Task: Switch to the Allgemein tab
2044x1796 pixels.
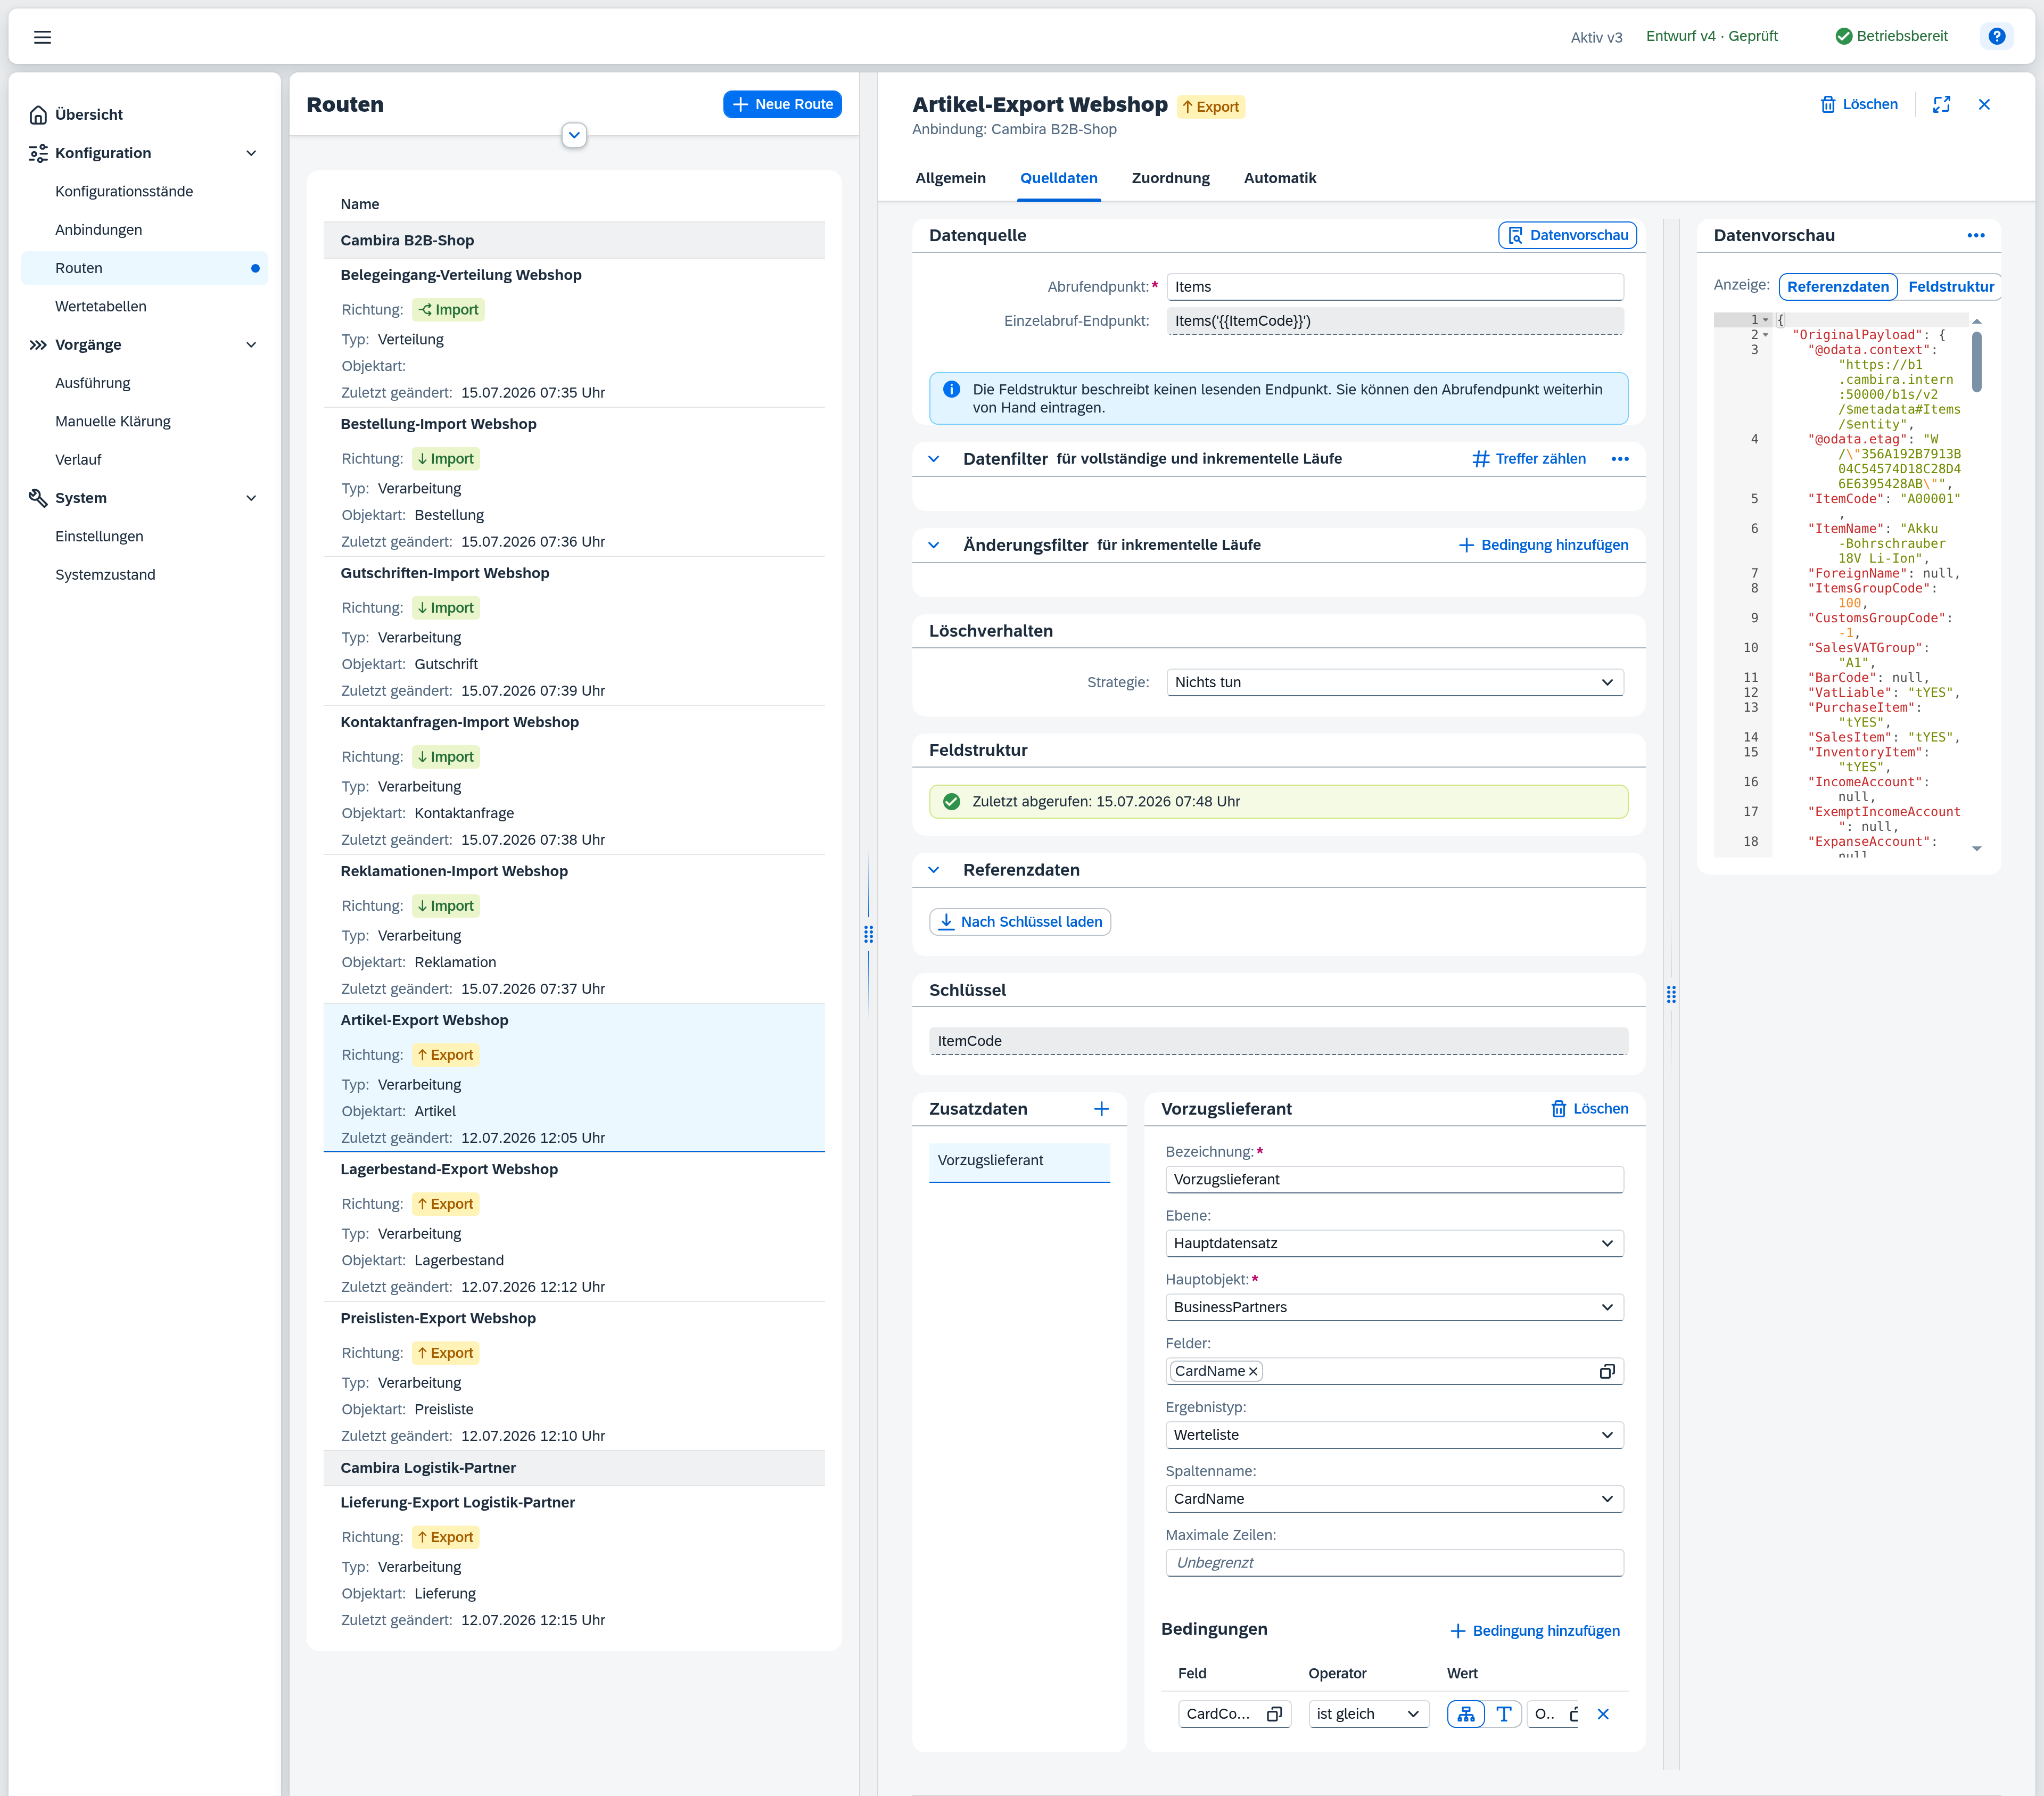Action: coord(950,178)
